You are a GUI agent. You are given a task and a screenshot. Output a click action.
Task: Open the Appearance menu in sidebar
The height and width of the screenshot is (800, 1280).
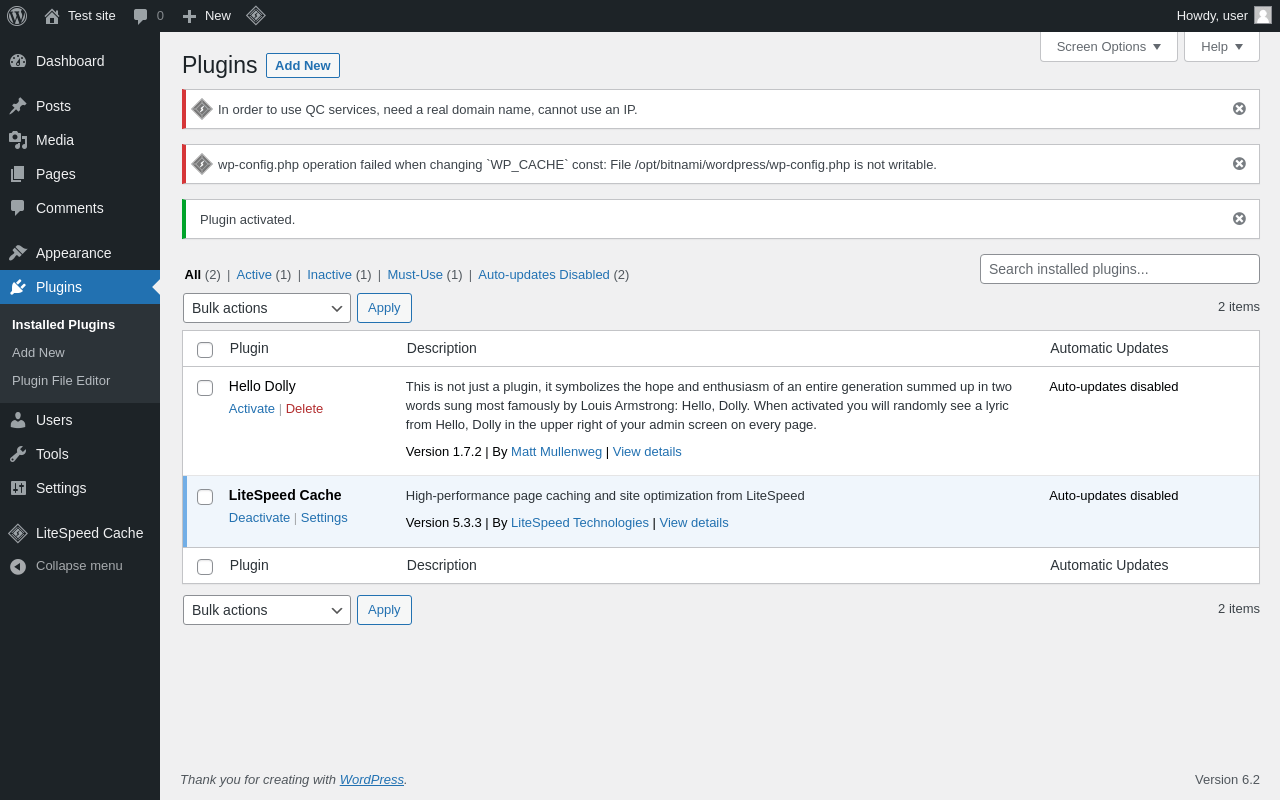(x=73, y=253)
